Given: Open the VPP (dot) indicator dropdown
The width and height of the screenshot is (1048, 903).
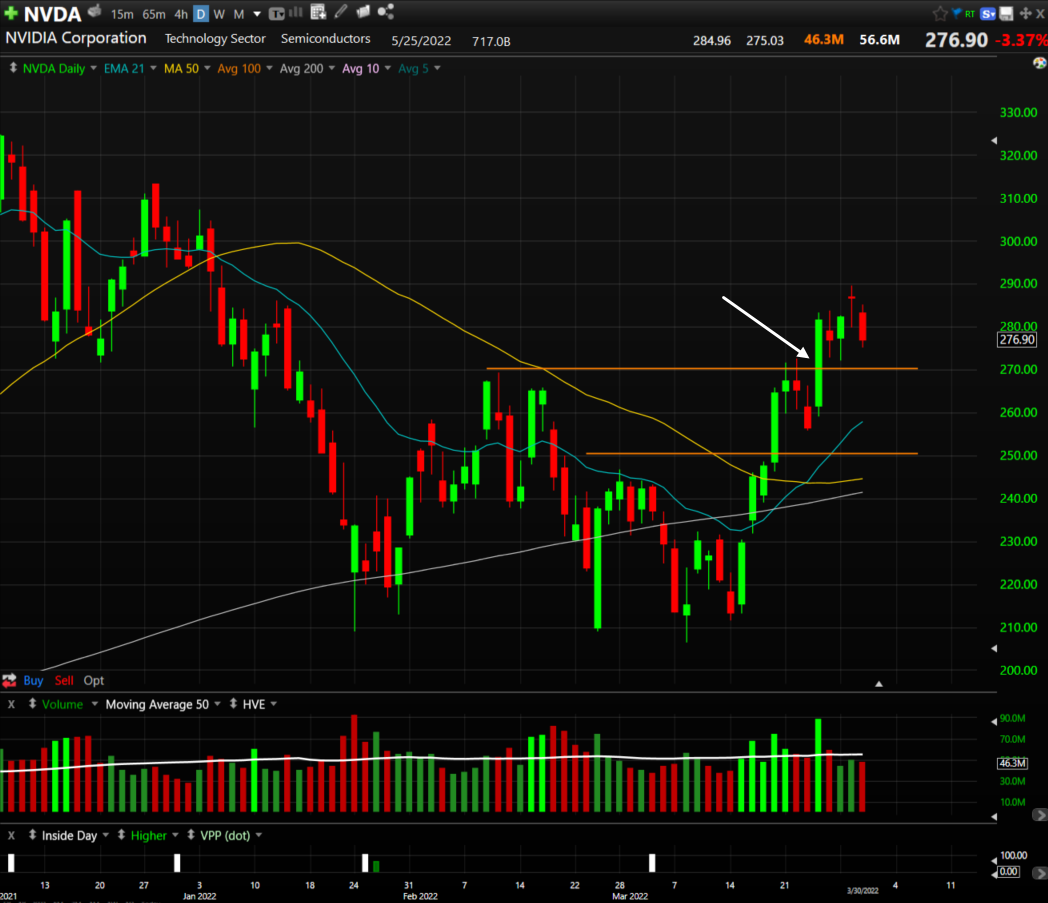Looking at the screenshot, I should pos(259,835).
